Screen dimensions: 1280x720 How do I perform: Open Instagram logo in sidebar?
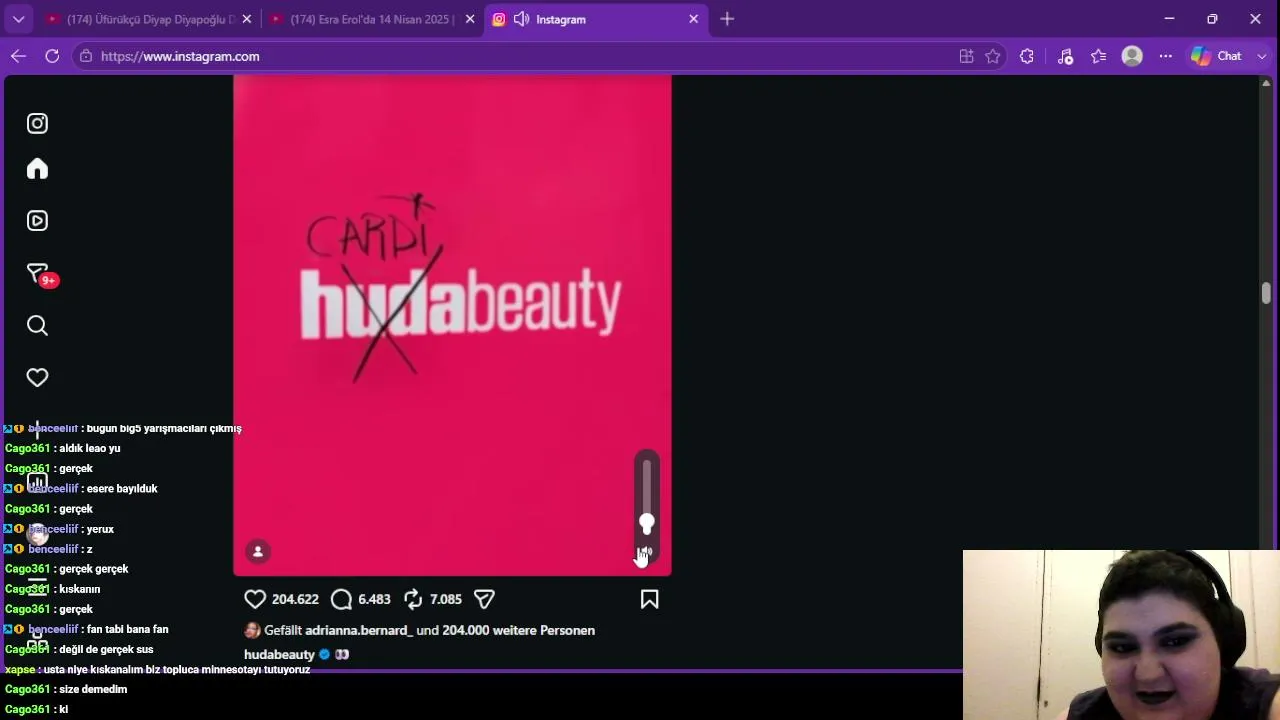pos(37,124)
